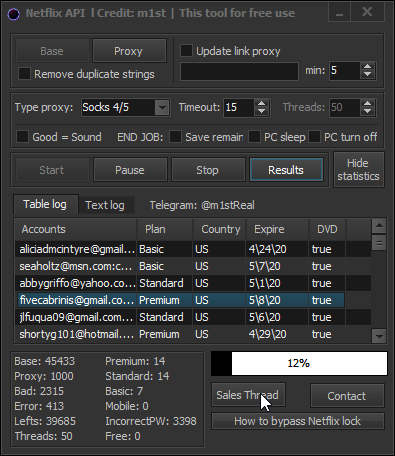
Task: Open the Sales Thread link button
Action: click(x=248, y=395)
